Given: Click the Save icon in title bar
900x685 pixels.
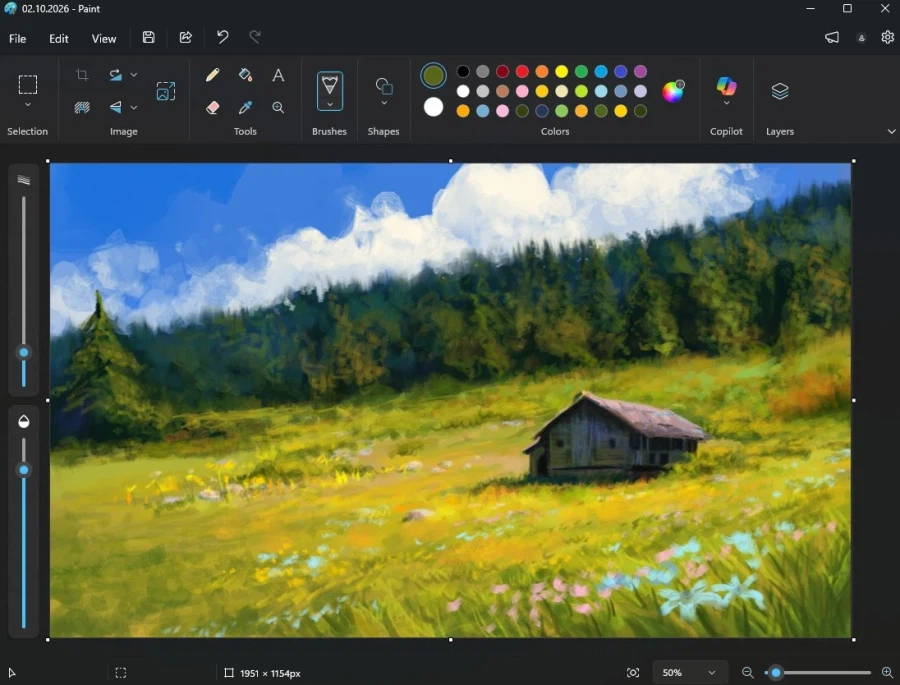Looking at the screenshot, I should click(x=148, y=38).
